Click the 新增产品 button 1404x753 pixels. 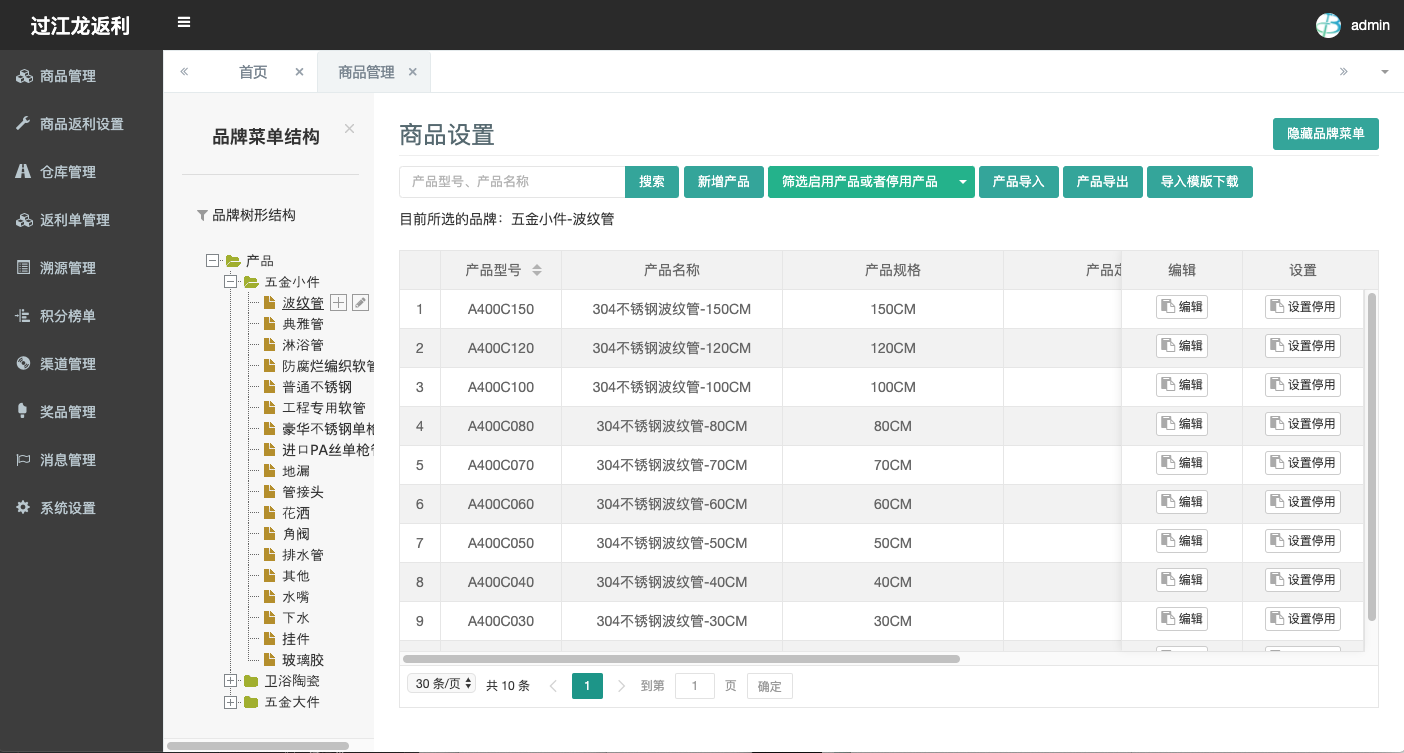pos(724,182)
